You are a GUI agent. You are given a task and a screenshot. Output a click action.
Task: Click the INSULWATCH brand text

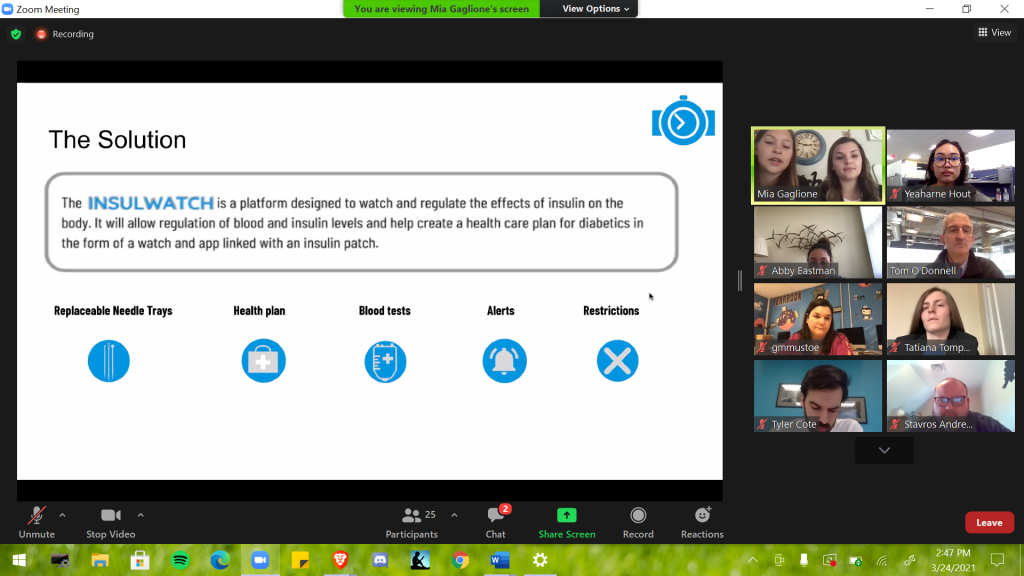coord(151,203)
